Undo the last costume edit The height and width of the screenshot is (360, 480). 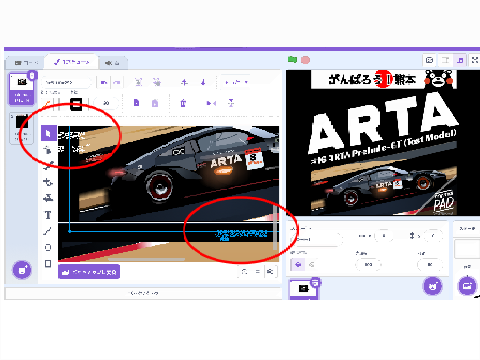coord(104,82)
